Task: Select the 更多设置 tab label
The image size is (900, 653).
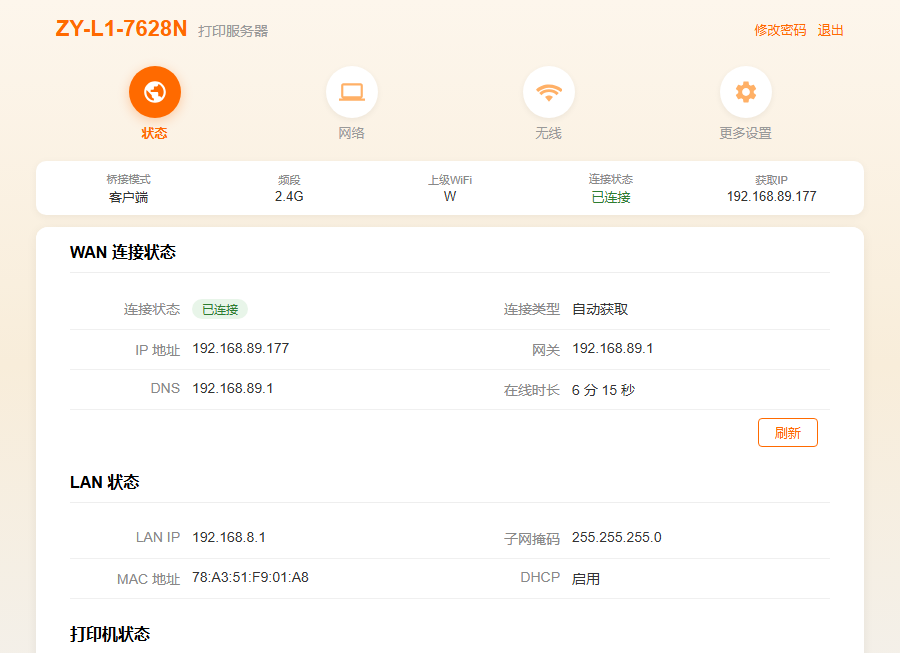Action: pyautogui.click(x=746, y=133)
